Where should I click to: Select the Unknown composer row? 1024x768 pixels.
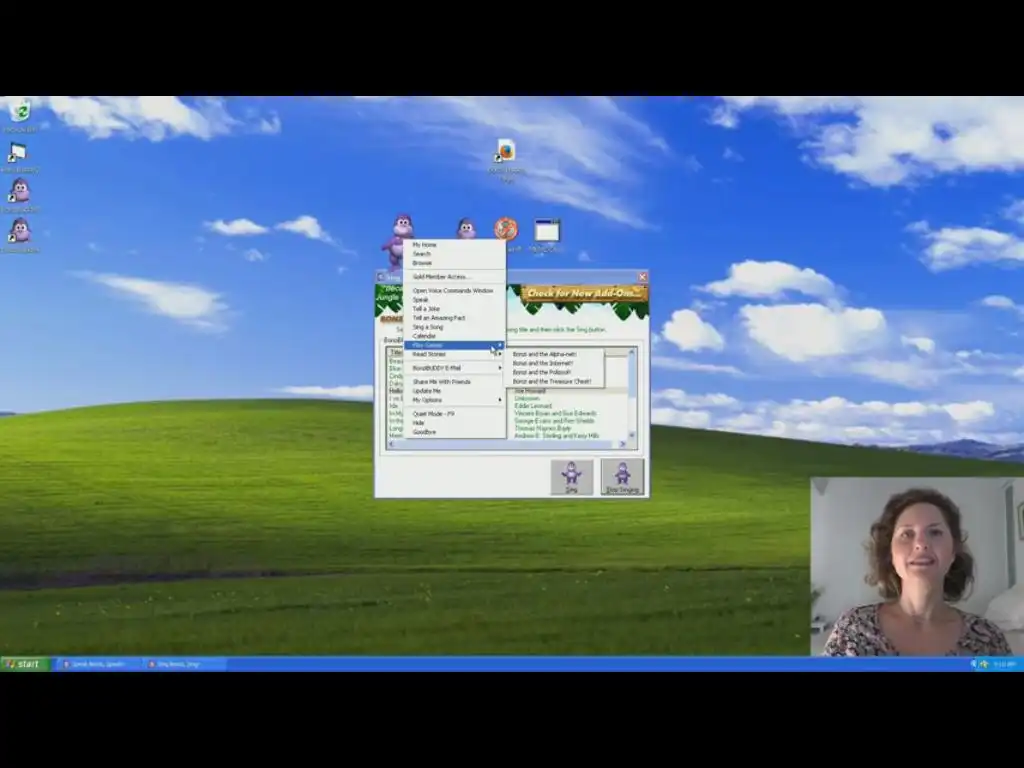coord(527,398)
